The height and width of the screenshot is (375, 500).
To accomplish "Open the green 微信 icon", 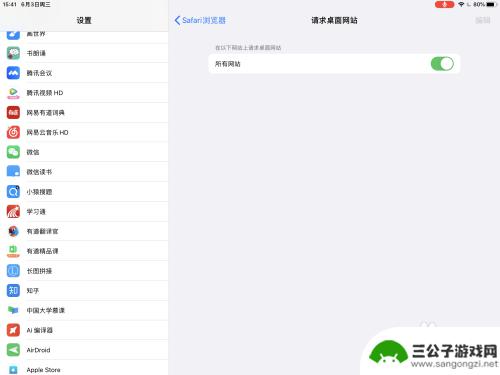I will point(13,152).
